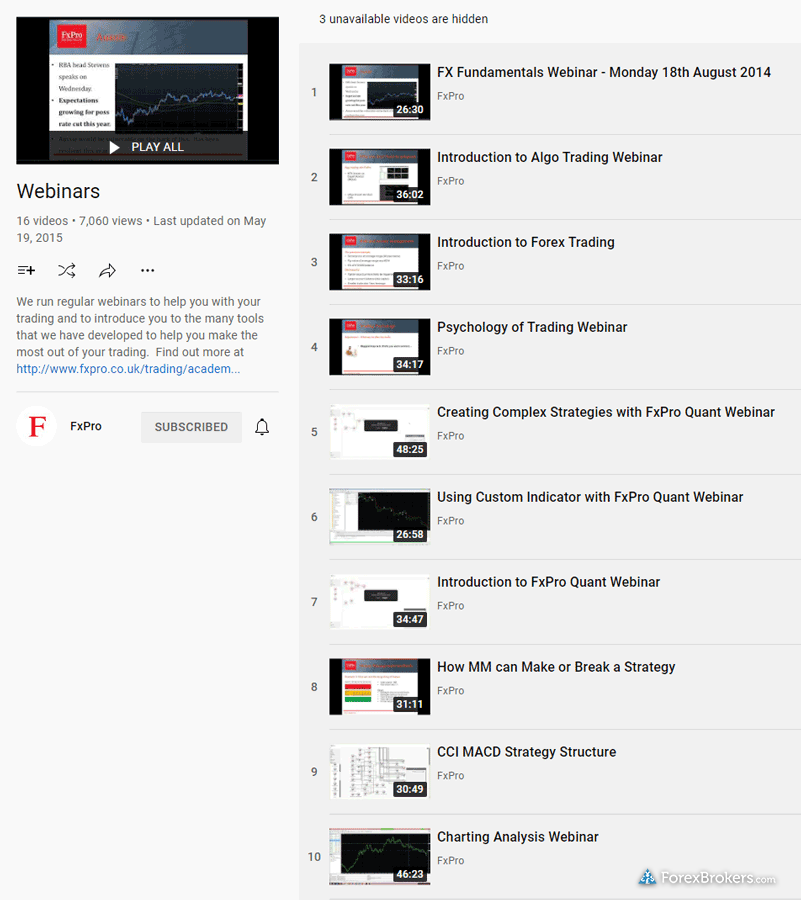Viewport: 801px width, 900px height.
Task: Click FxPro channel under Introduction to Forex Trading
Action: point(450,266)
